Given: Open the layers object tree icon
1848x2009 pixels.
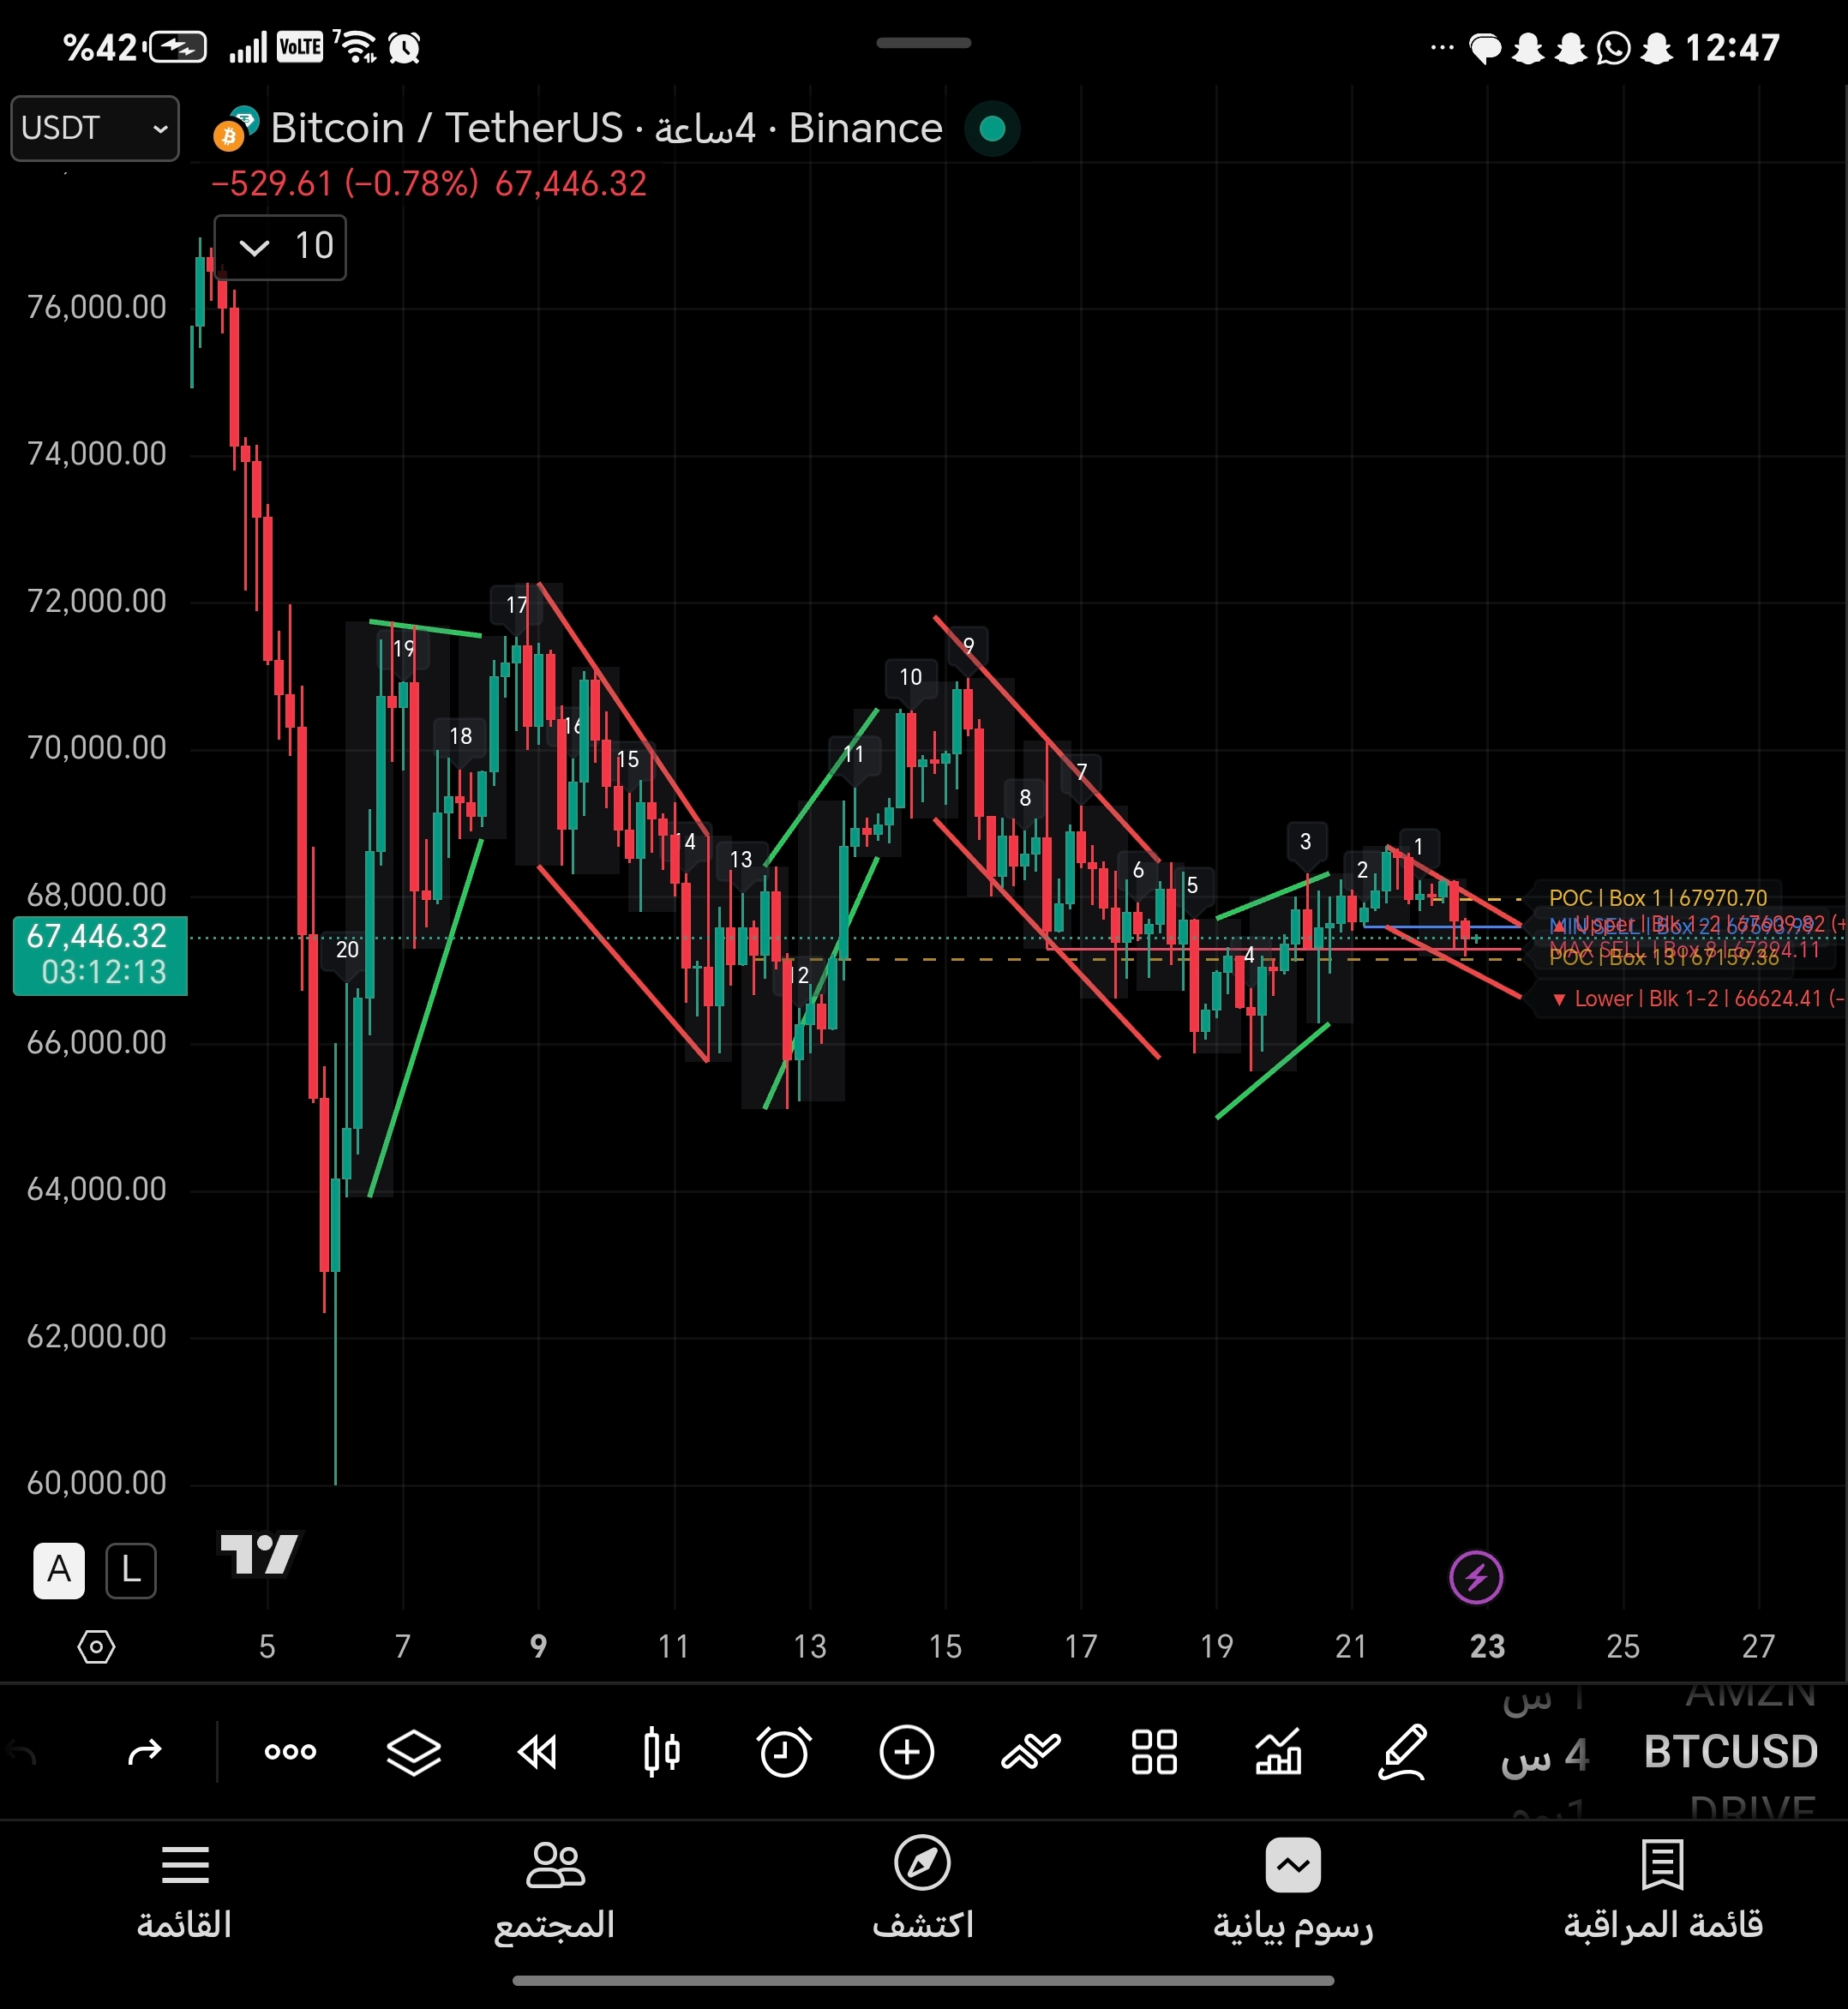Looking at the screenshot, I should click(413, 1751).
